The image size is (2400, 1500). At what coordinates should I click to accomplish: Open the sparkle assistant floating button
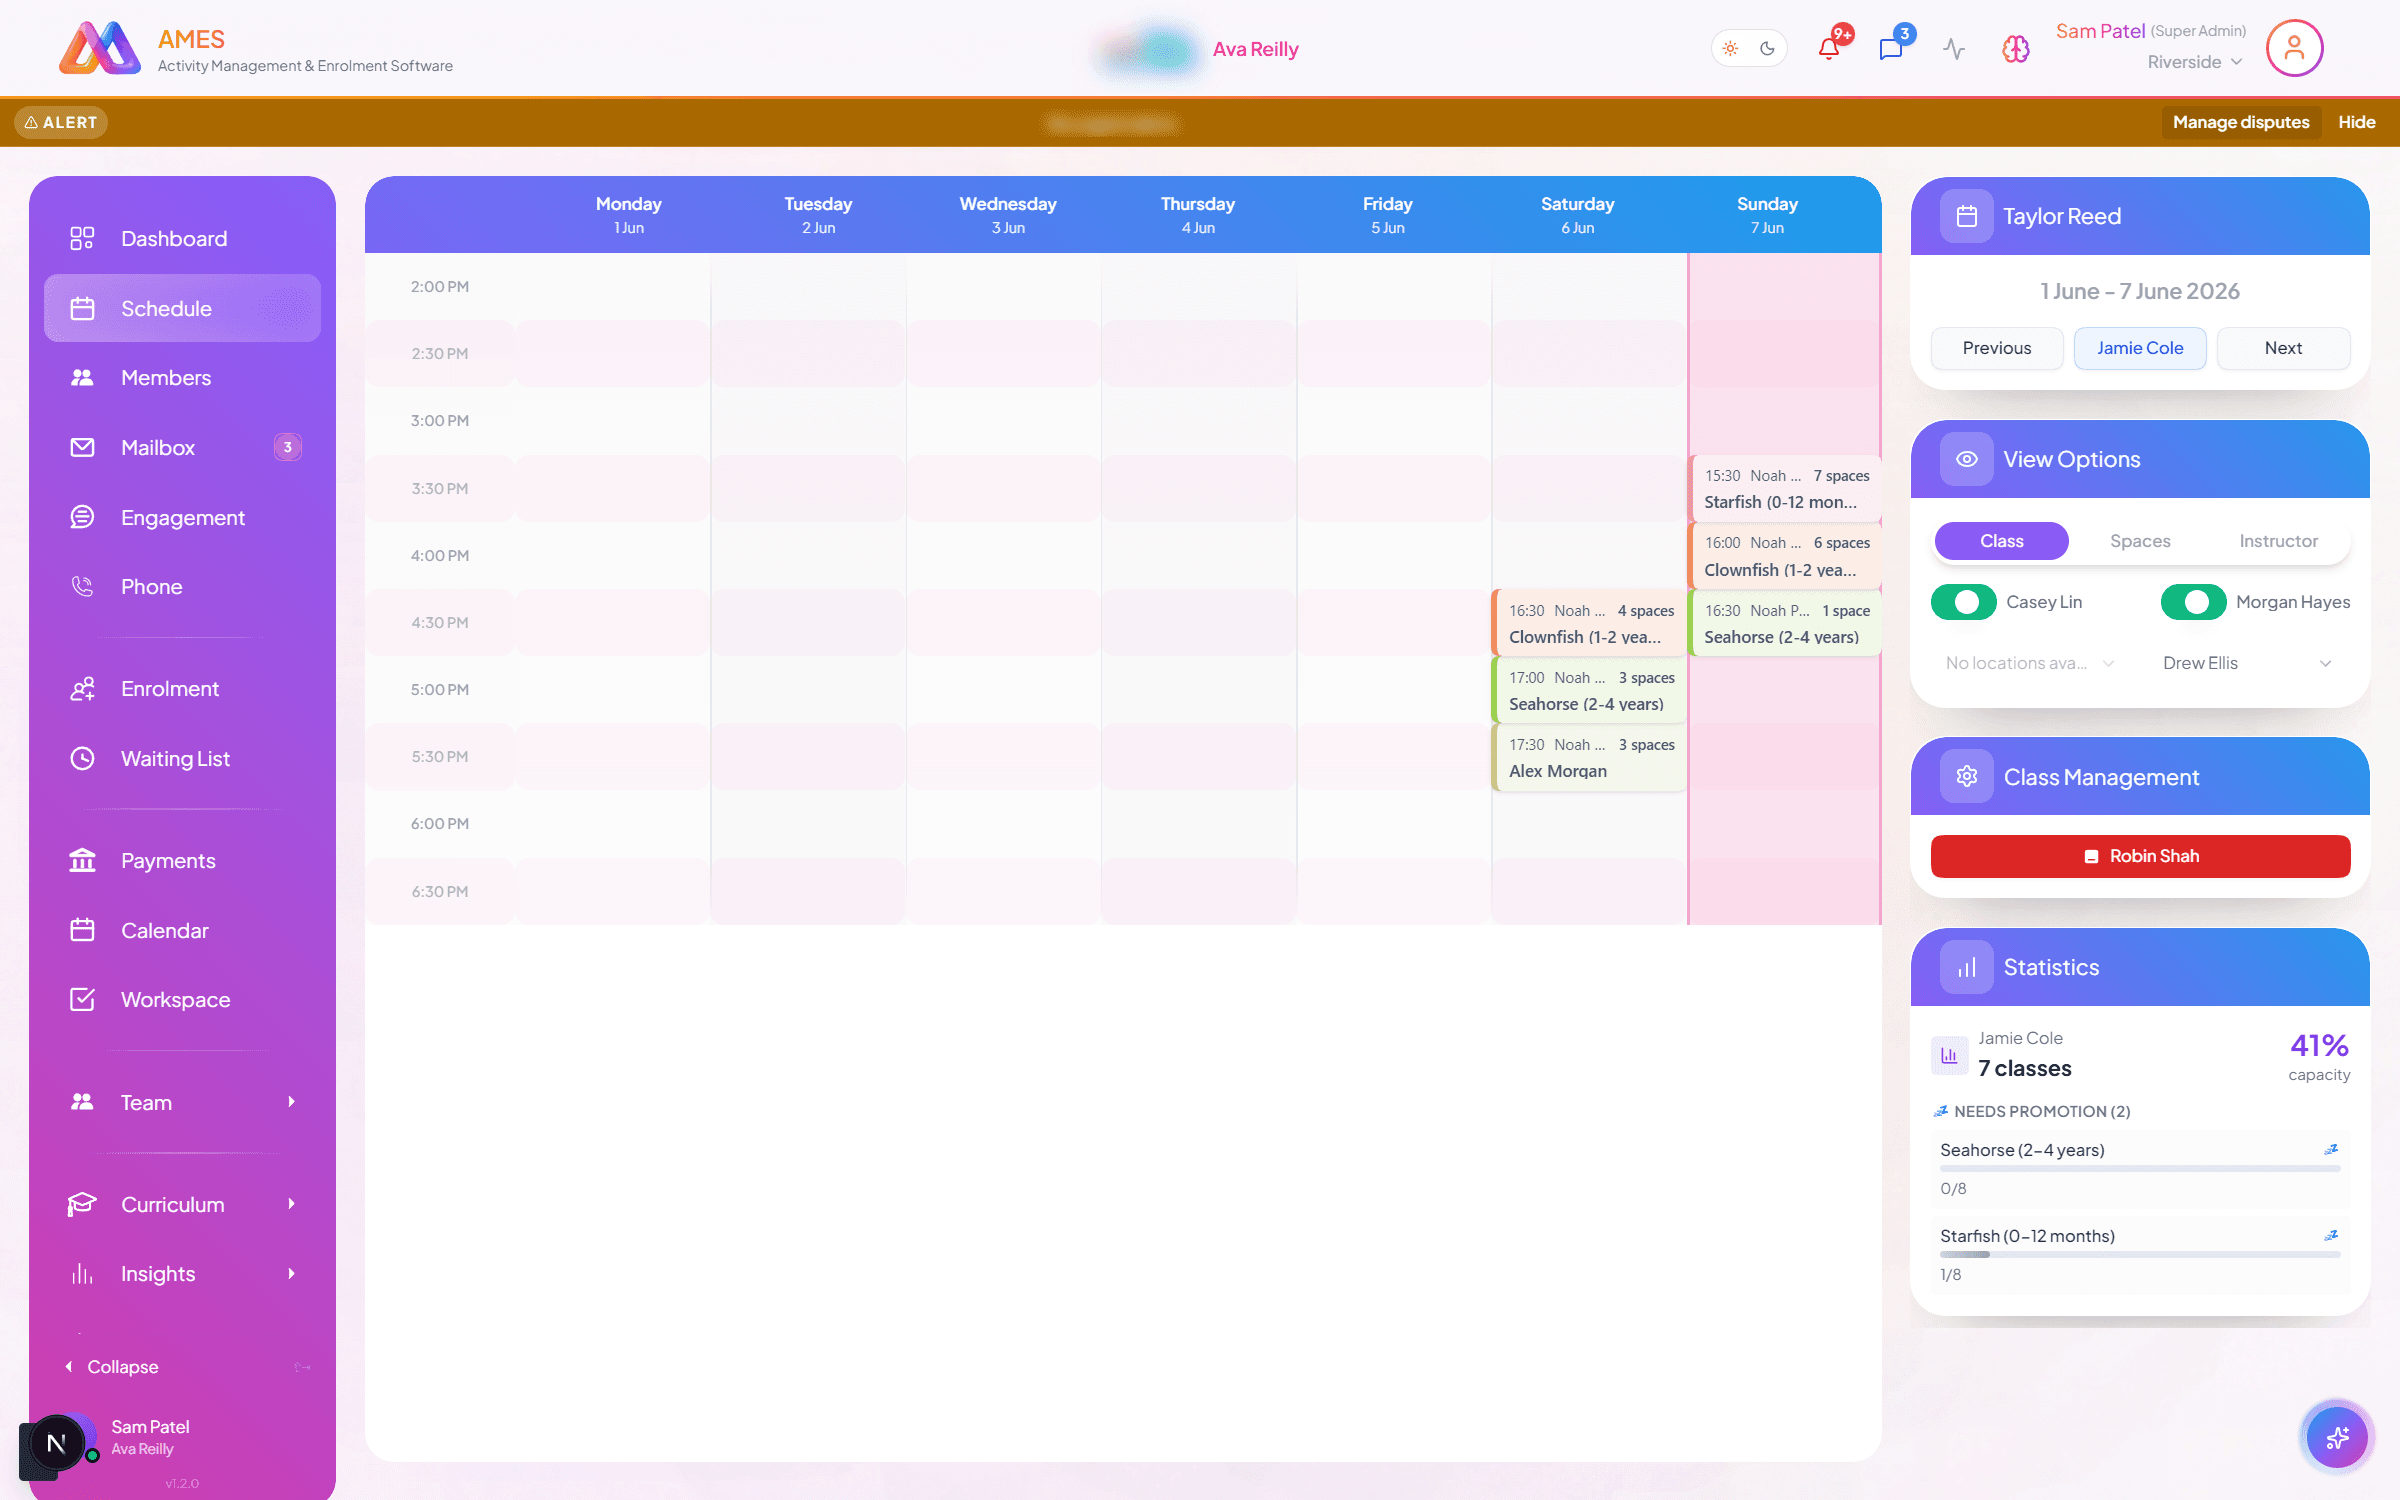pos(2337,1437)
